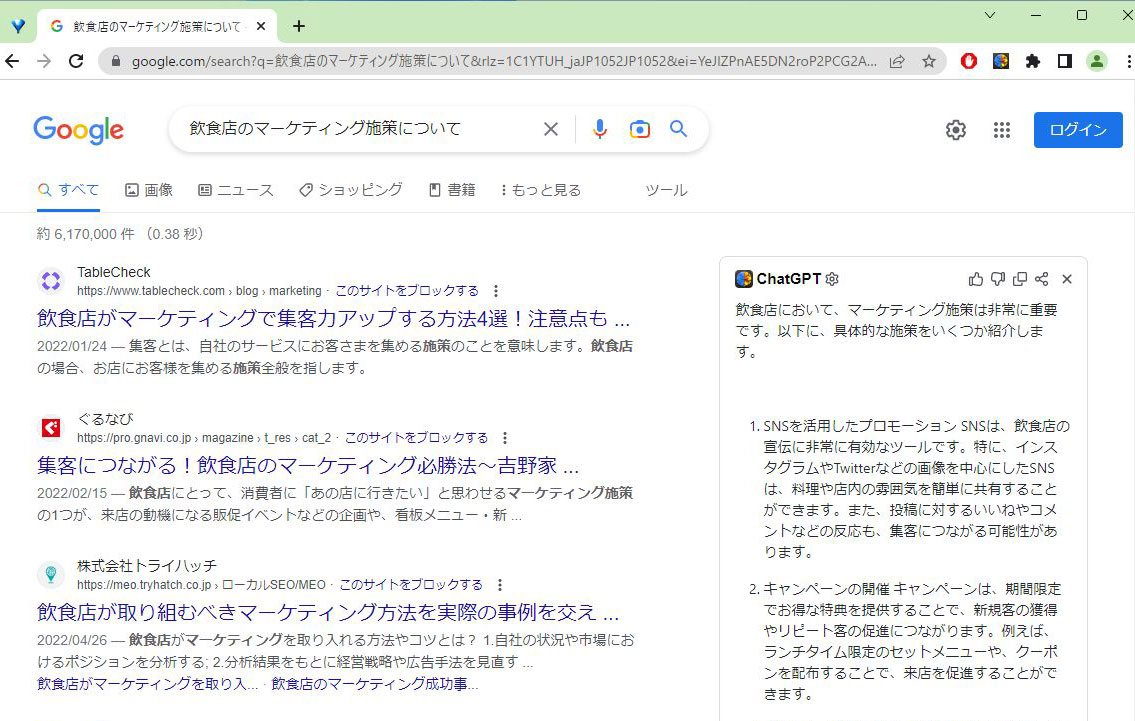The height and width of the screenshot is (721, 1135).
Task: Open Google Lens image search
Action: click(640, 129)
